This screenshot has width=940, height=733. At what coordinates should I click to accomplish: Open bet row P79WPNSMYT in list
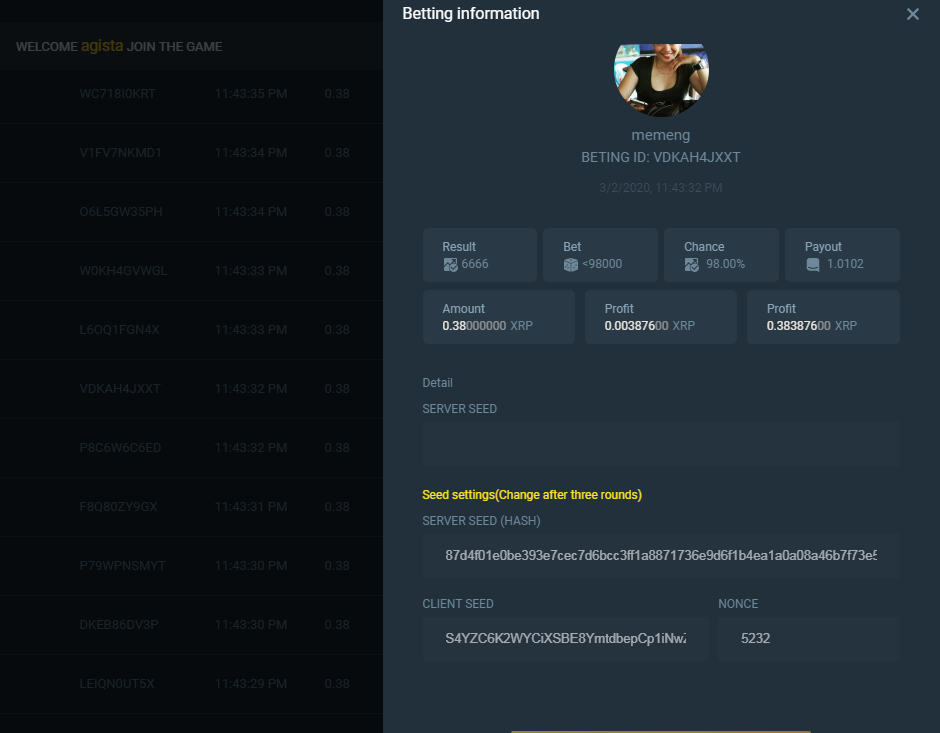[x=122, y=566]
